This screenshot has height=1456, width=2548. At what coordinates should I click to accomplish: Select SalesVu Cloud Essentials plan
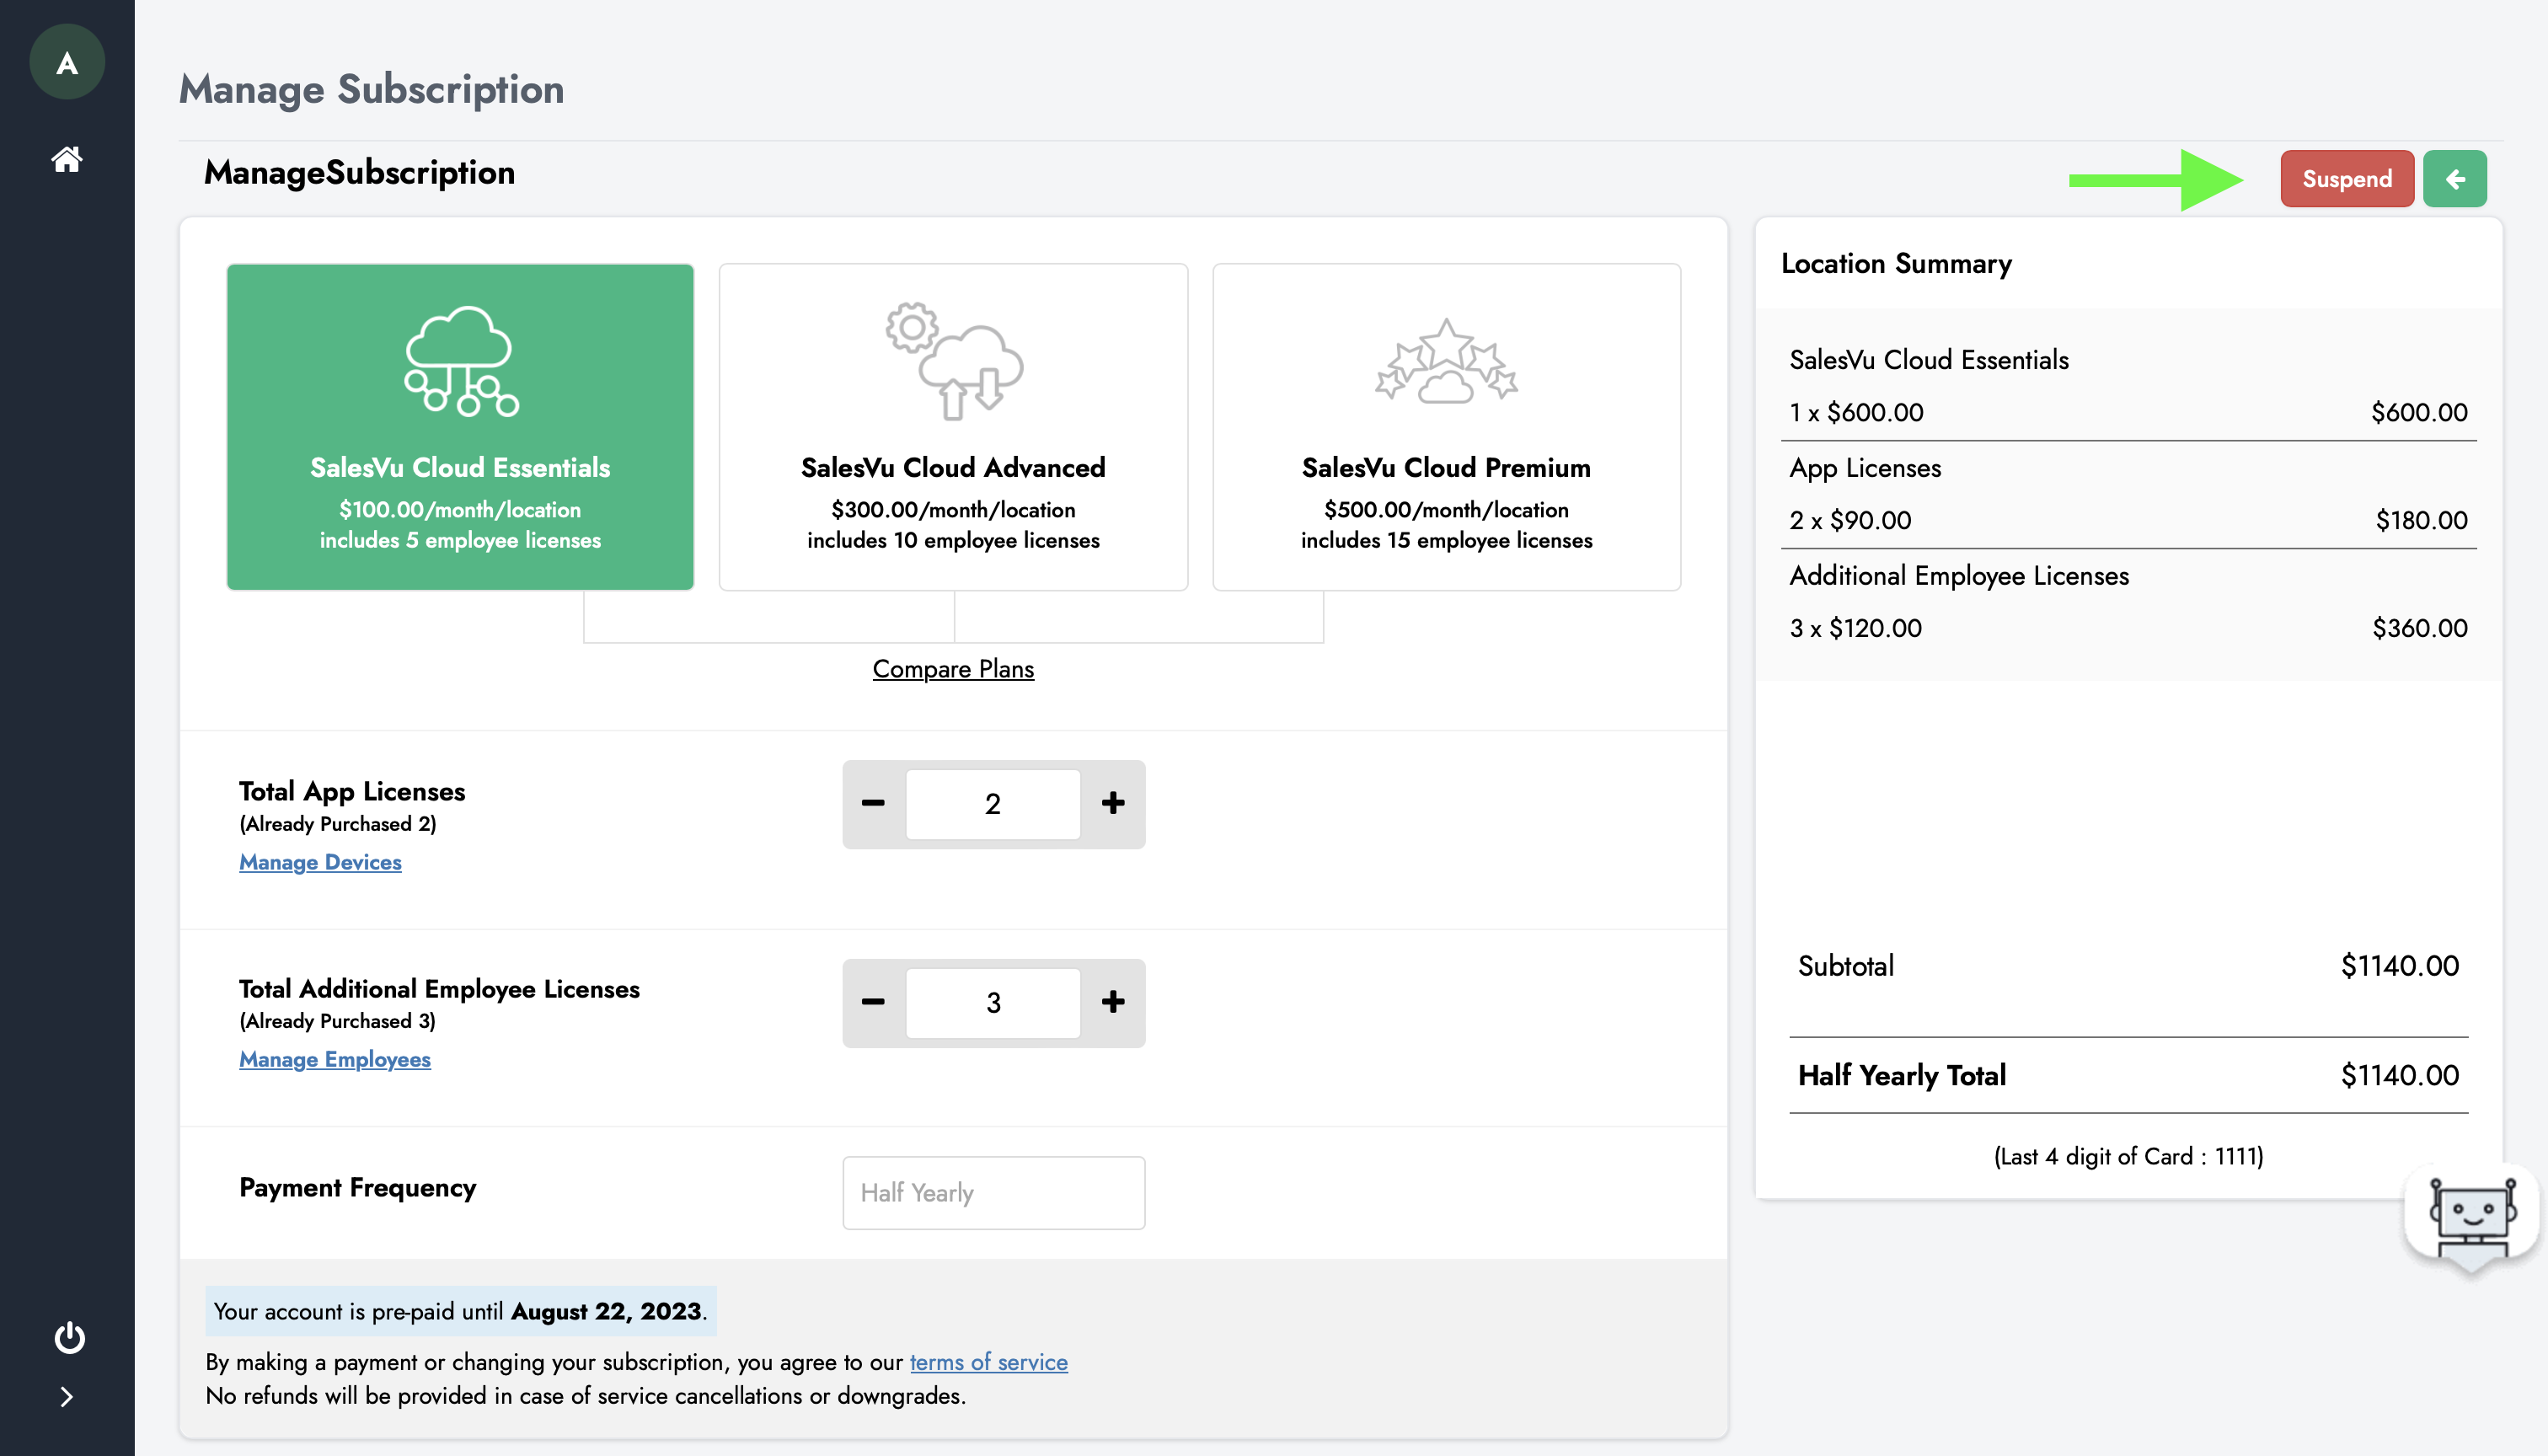pos(460,427)
